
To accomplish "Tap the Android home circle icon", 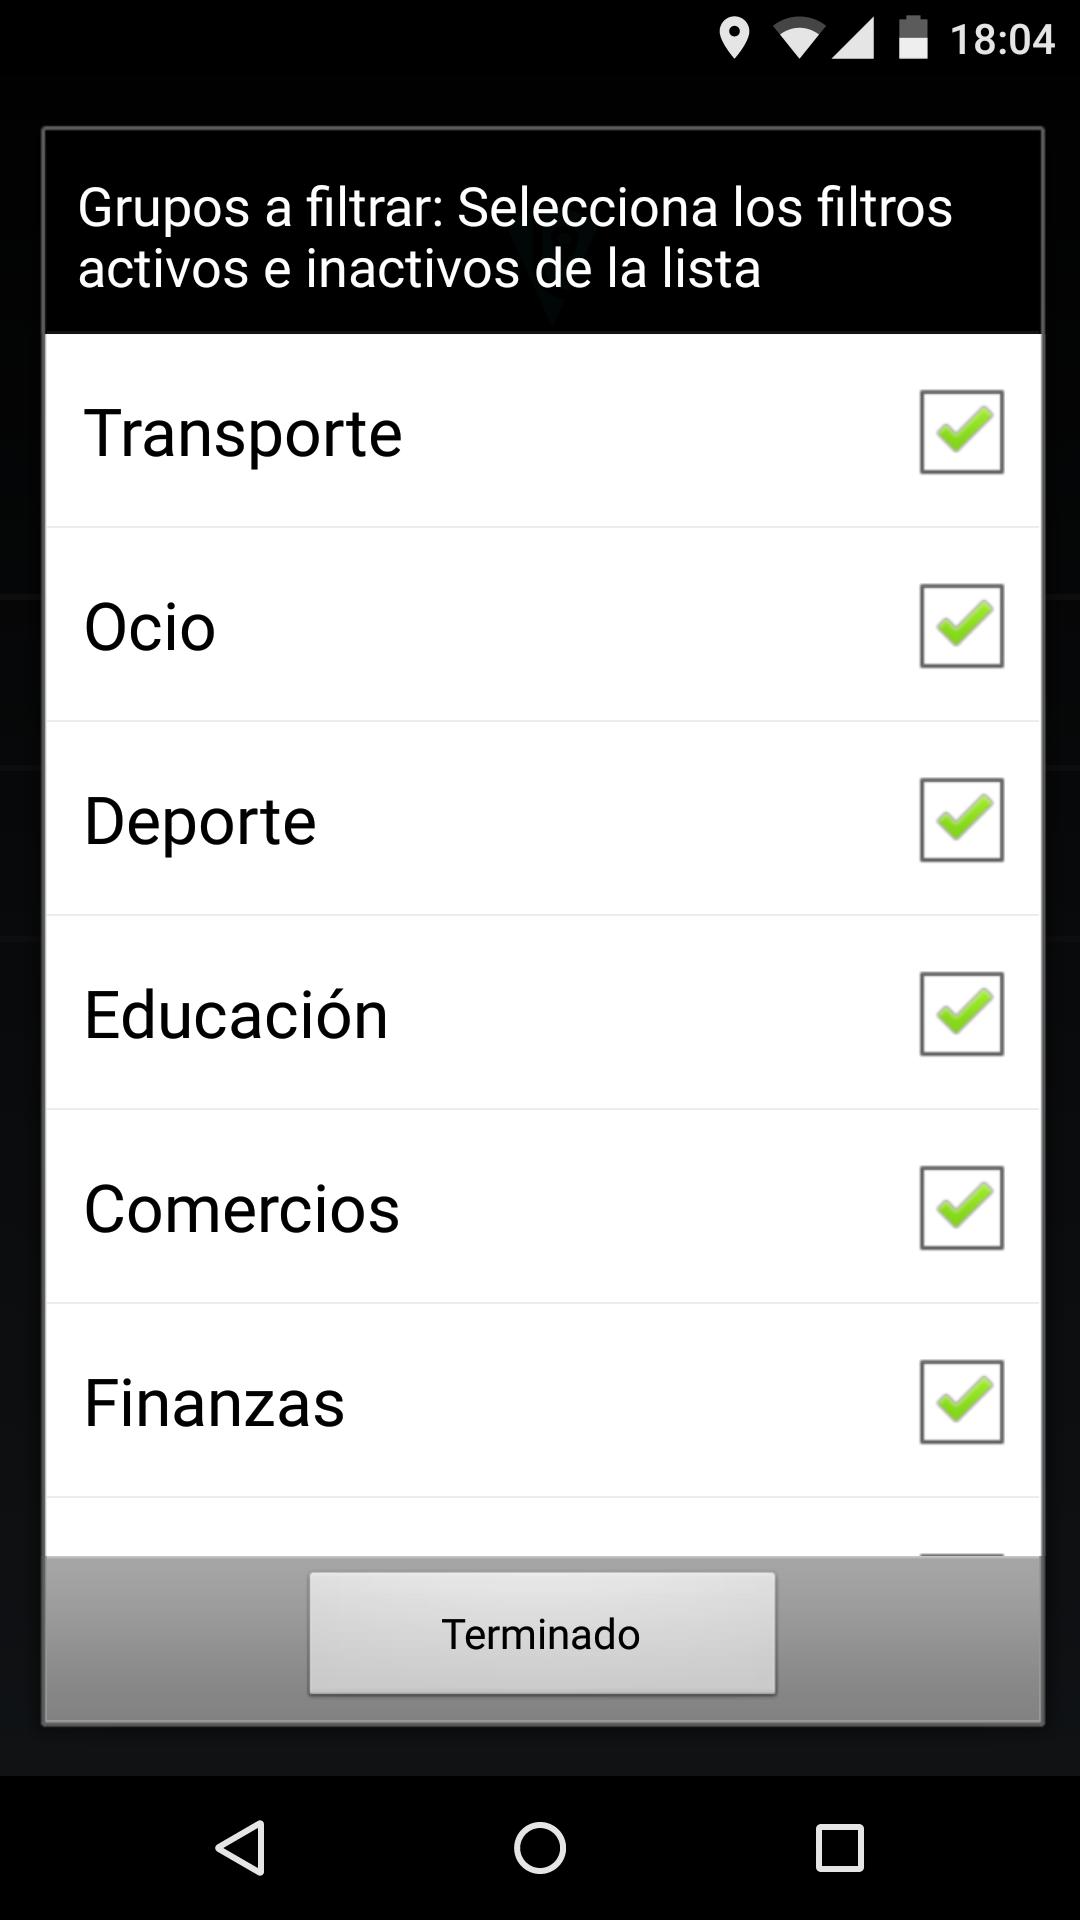I will (x=540, y=1847).
